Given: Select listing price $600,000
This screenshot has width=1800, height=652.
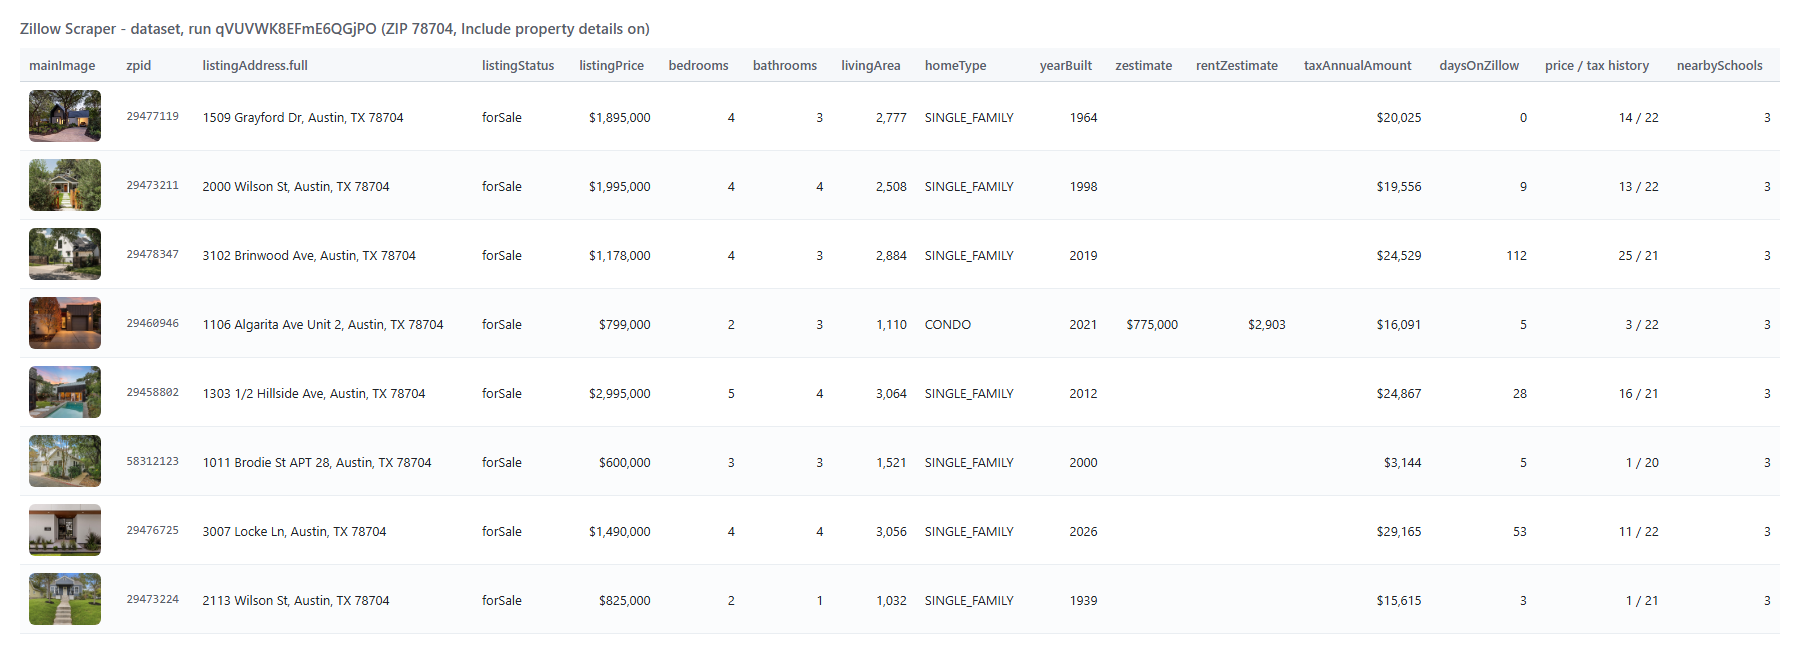Looking at the screenshot, I should point(624,463).
